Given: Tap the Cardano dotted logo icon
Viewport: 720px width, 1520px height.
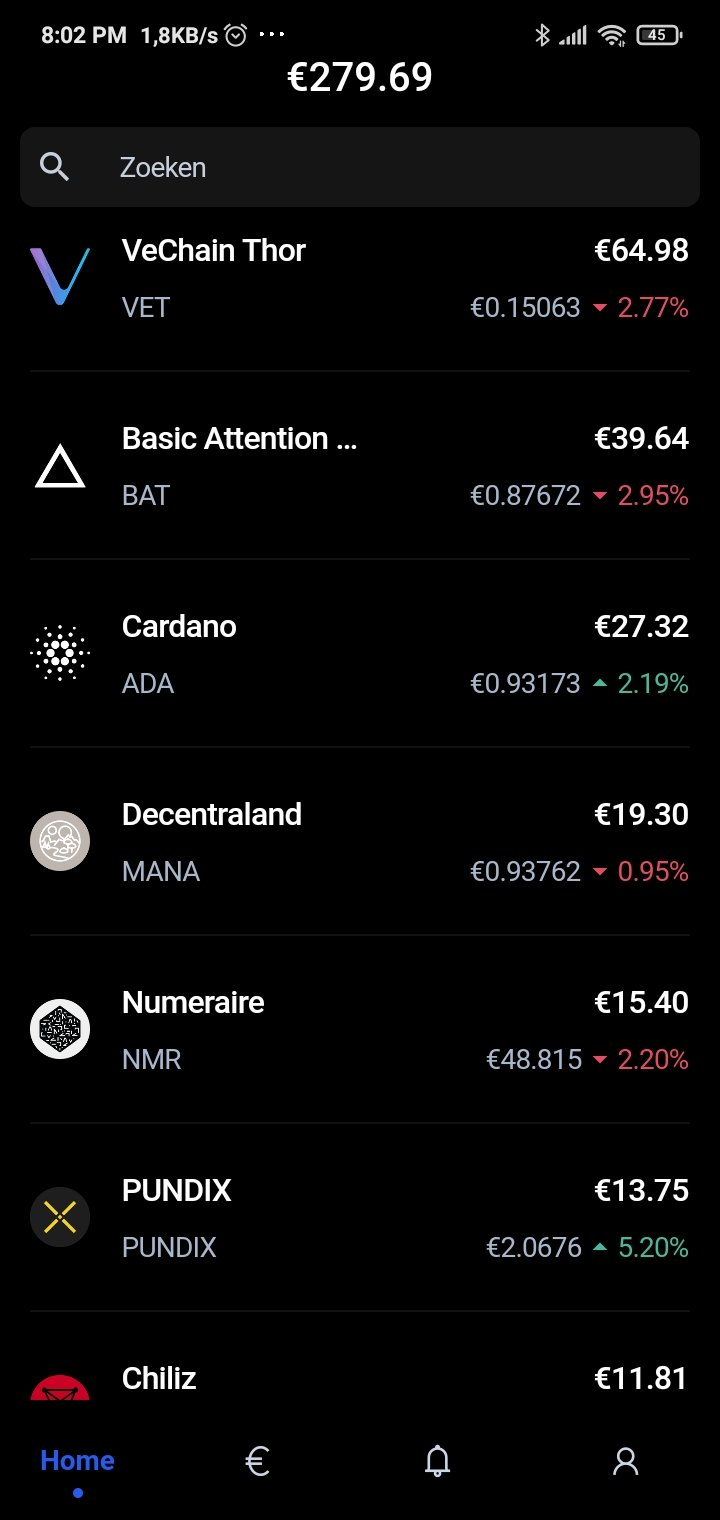Looking at the screenshot, I should click(60, 653).
